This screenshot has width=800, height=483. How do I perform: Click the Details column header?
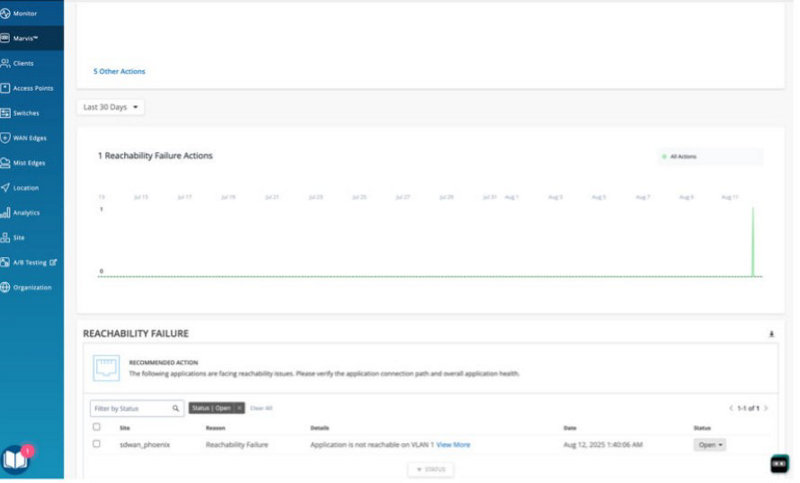tap(319, 428)
